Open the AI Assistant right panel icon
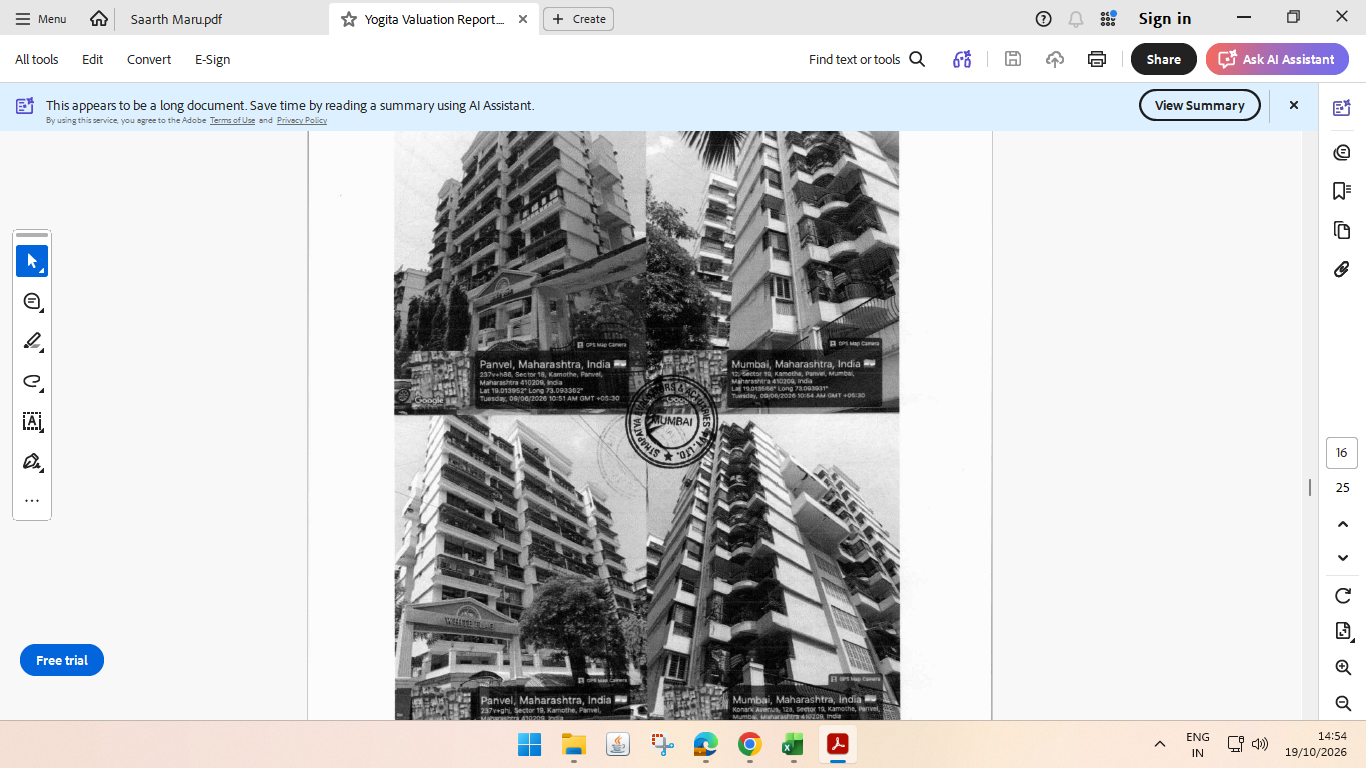 point(1342,108)
